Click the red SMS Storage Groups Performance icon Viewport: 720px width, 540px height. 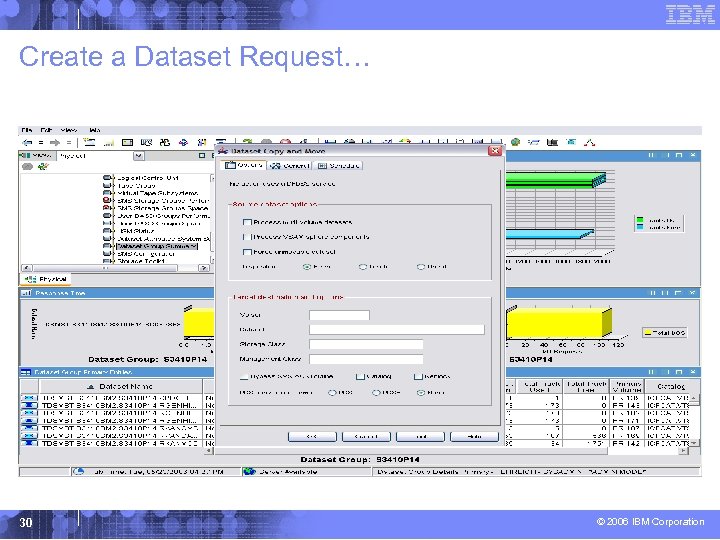(107, 200)
